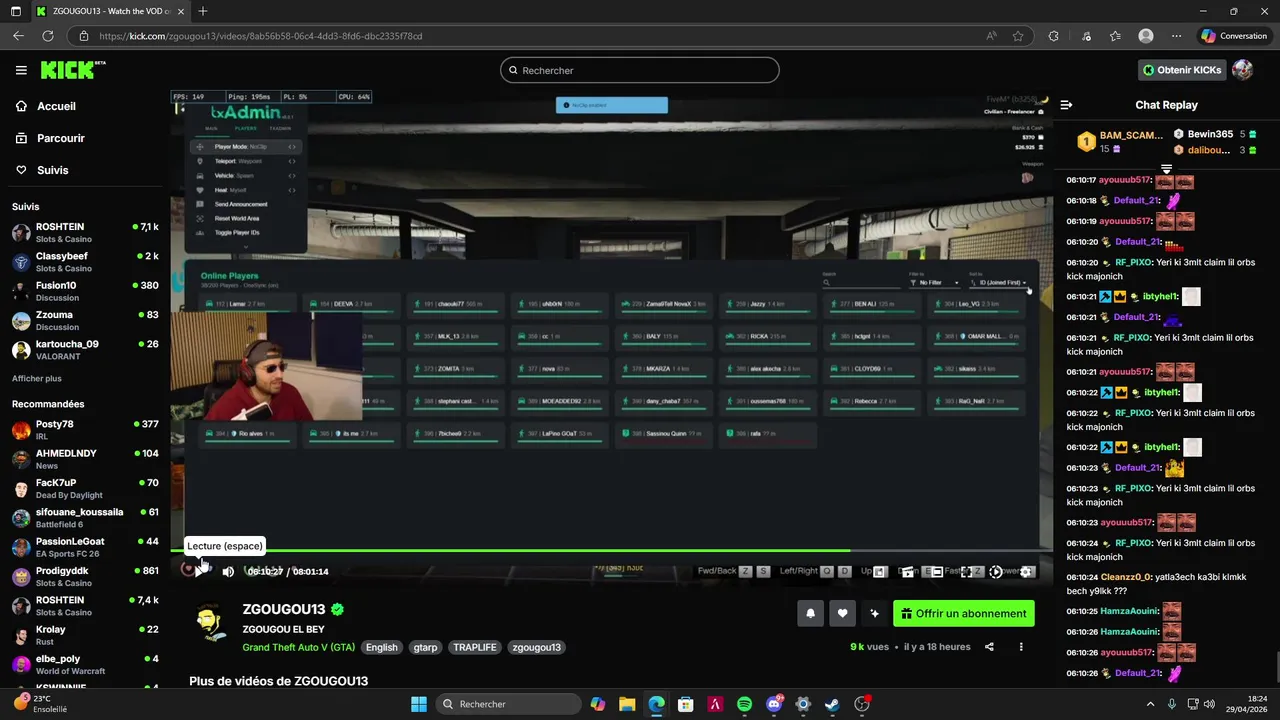The image size is (1280, 720).
Task: Open the Krolay Rust channel
Action: click(x=85, y=635)
